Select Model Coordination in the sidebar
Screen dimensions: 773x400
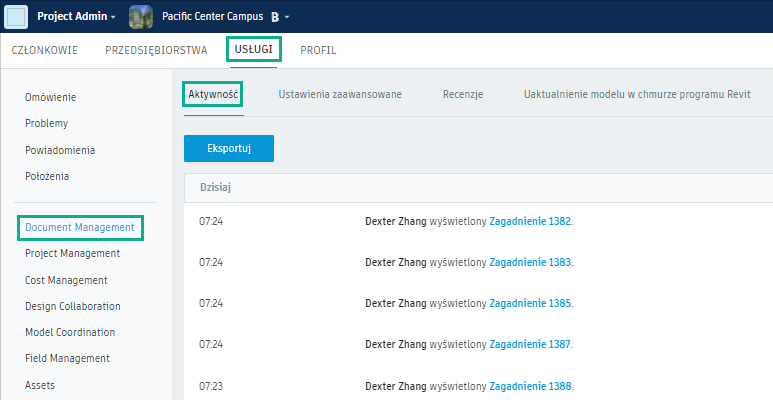click(x=70, y=332)
